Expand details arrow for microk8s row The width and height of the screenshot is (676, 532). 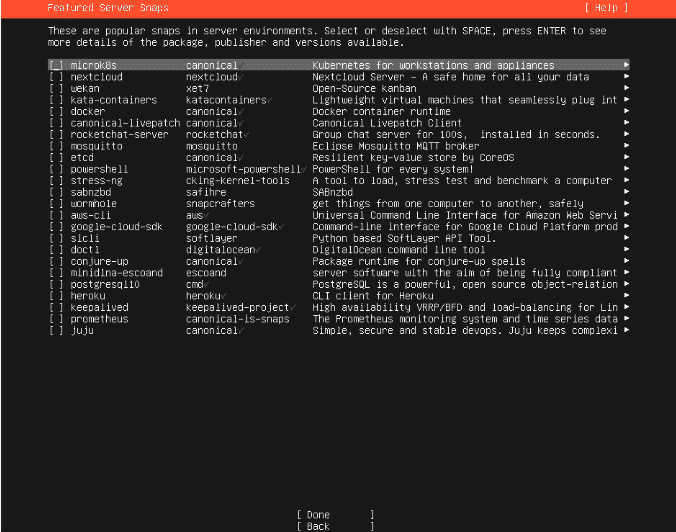[x=627, y=66]
